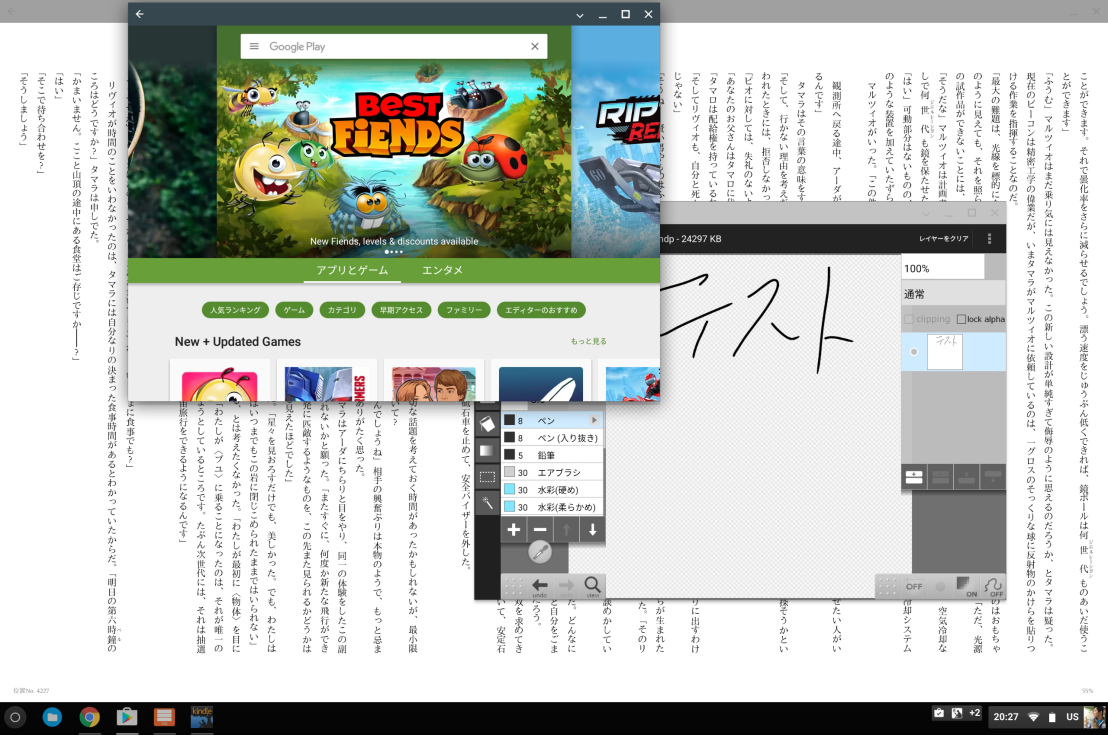Open the view magnifier tool
1108x735 pixels.
coord(592,586)
